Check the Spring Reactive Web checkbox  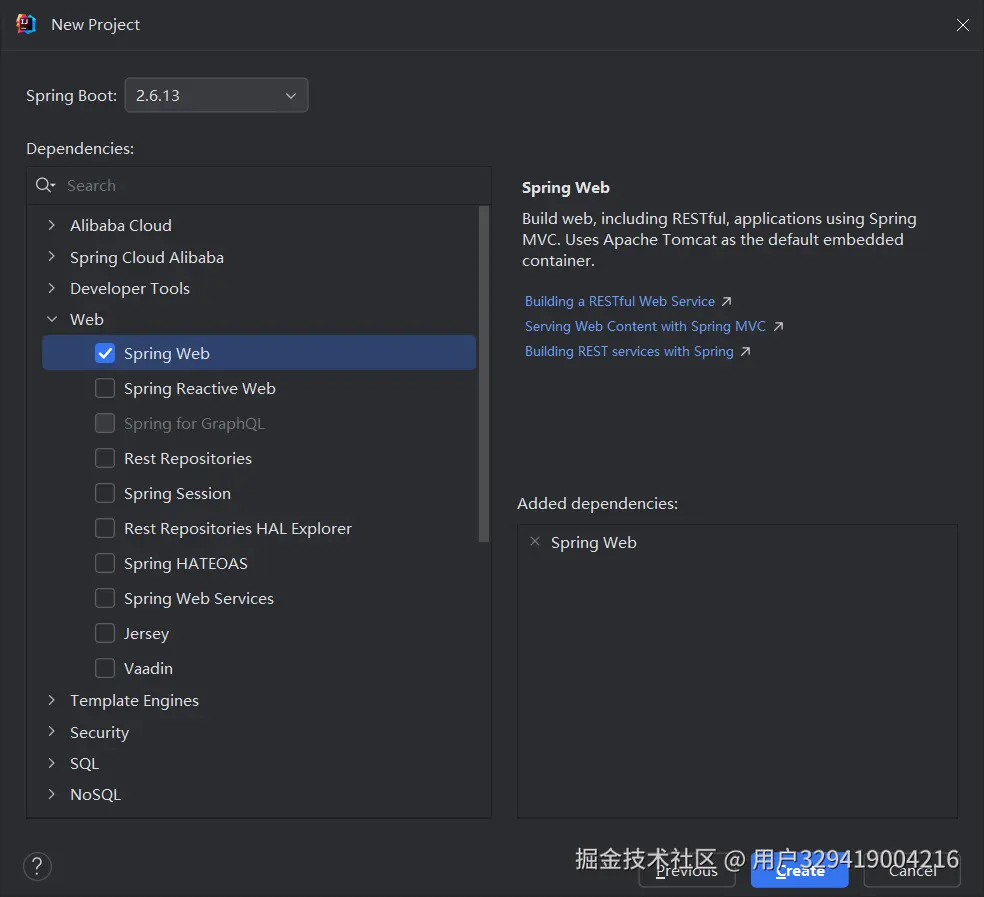coord(105,388)
